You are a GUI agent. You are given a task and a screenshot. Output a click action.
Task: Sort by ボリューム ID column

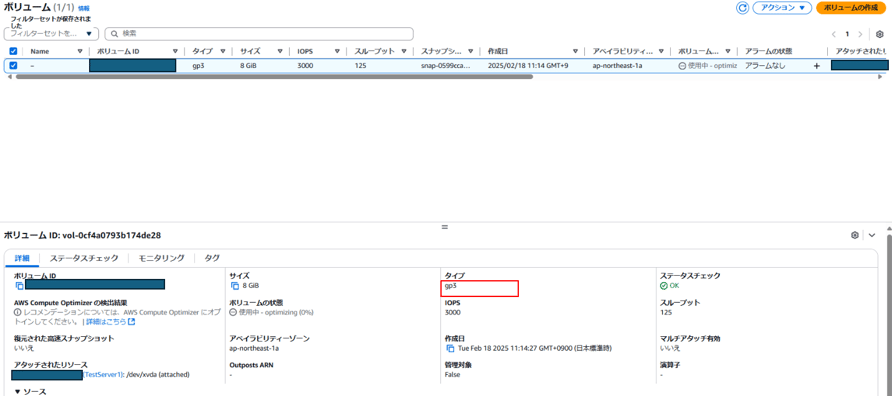coord(174,51)
